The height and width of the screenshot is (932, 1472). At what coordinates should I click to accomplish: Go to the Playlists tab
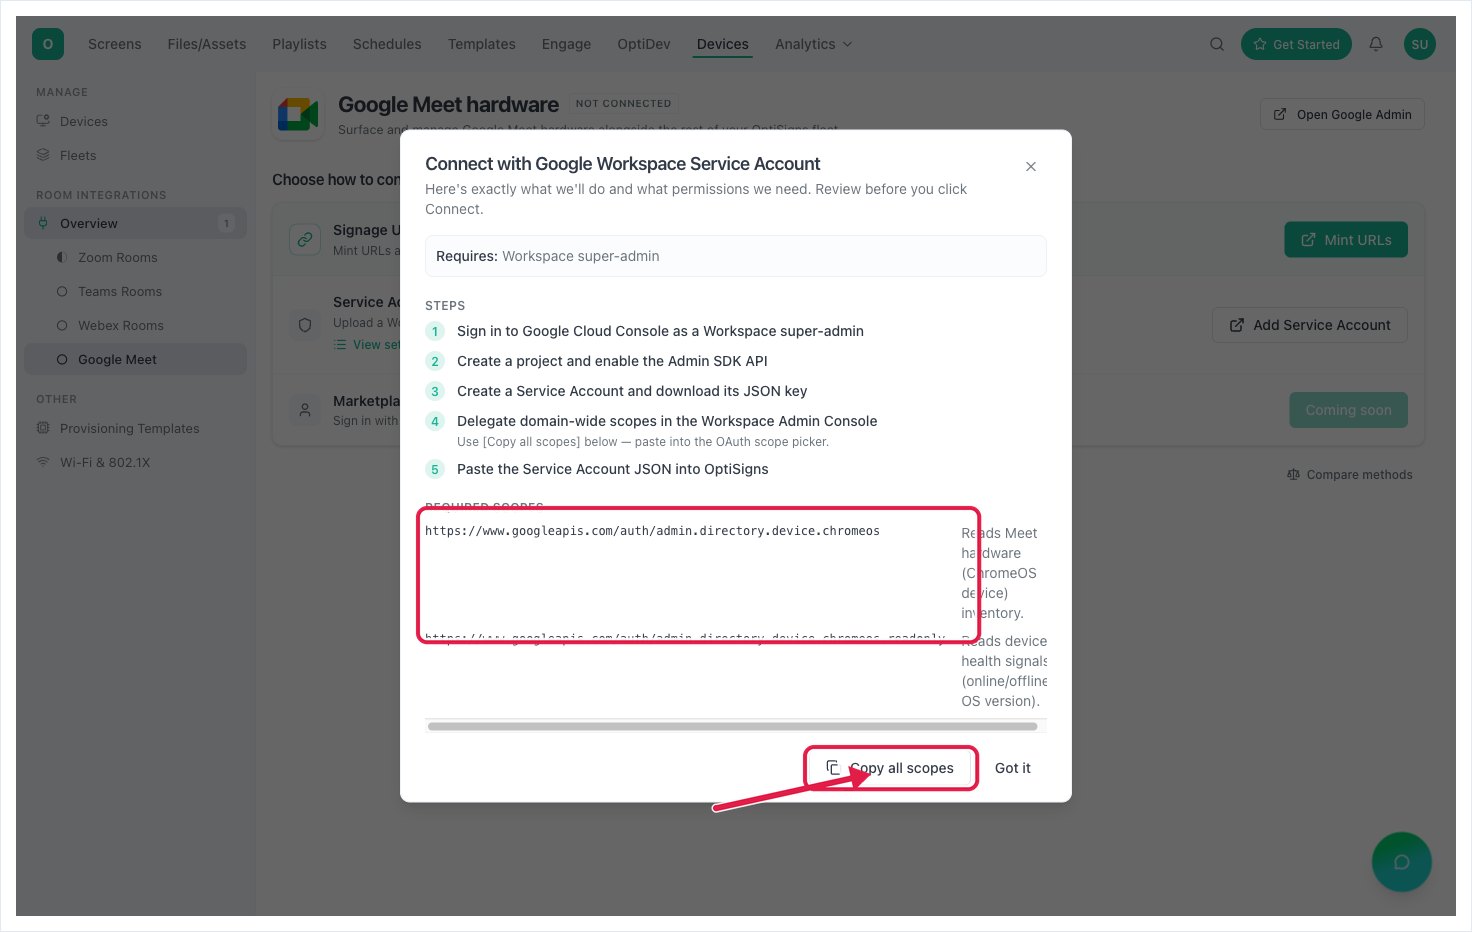(299, 44)
